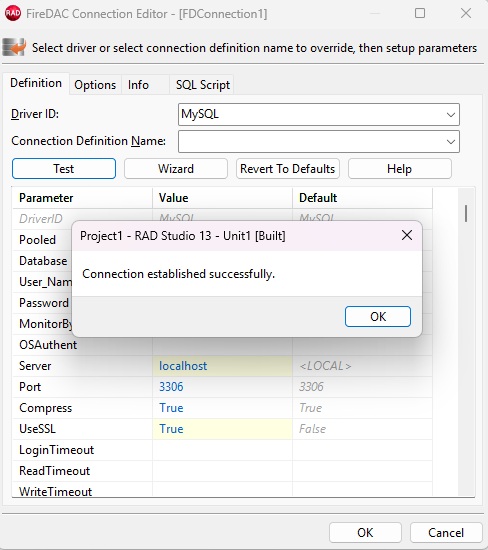Select the SQL Script tab
Image resolution: width=488 pixels, height=550 pixels.
[202, 85]
